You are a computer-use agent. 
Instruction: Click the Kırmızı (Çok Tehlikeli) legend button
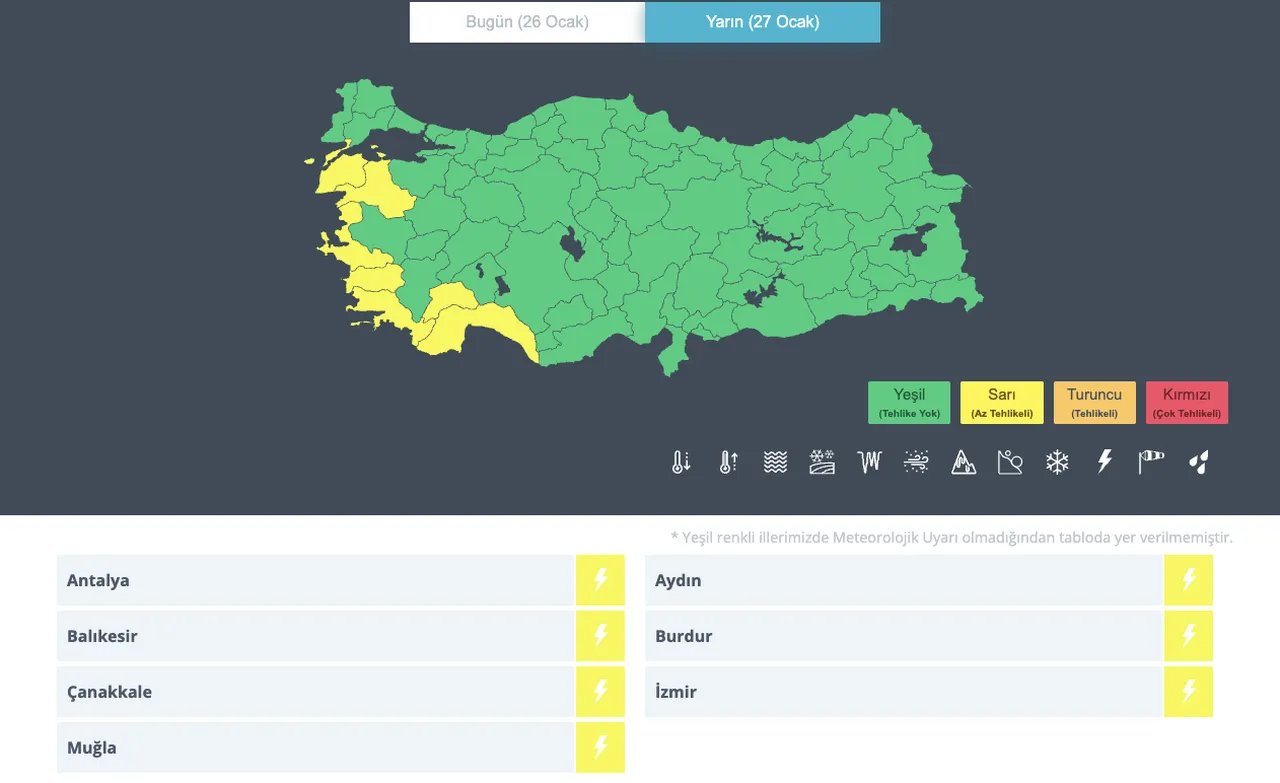coord(1187,402)
